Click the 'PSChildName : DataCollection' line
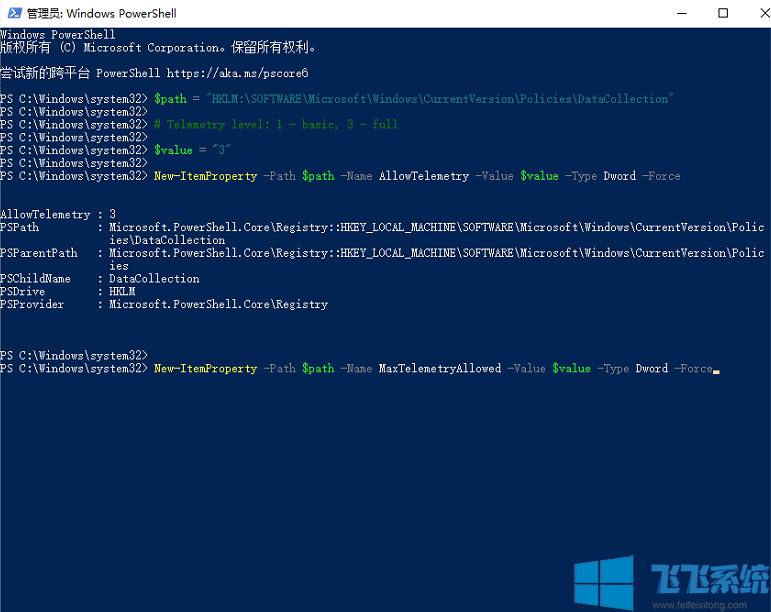 coord(100,279)
